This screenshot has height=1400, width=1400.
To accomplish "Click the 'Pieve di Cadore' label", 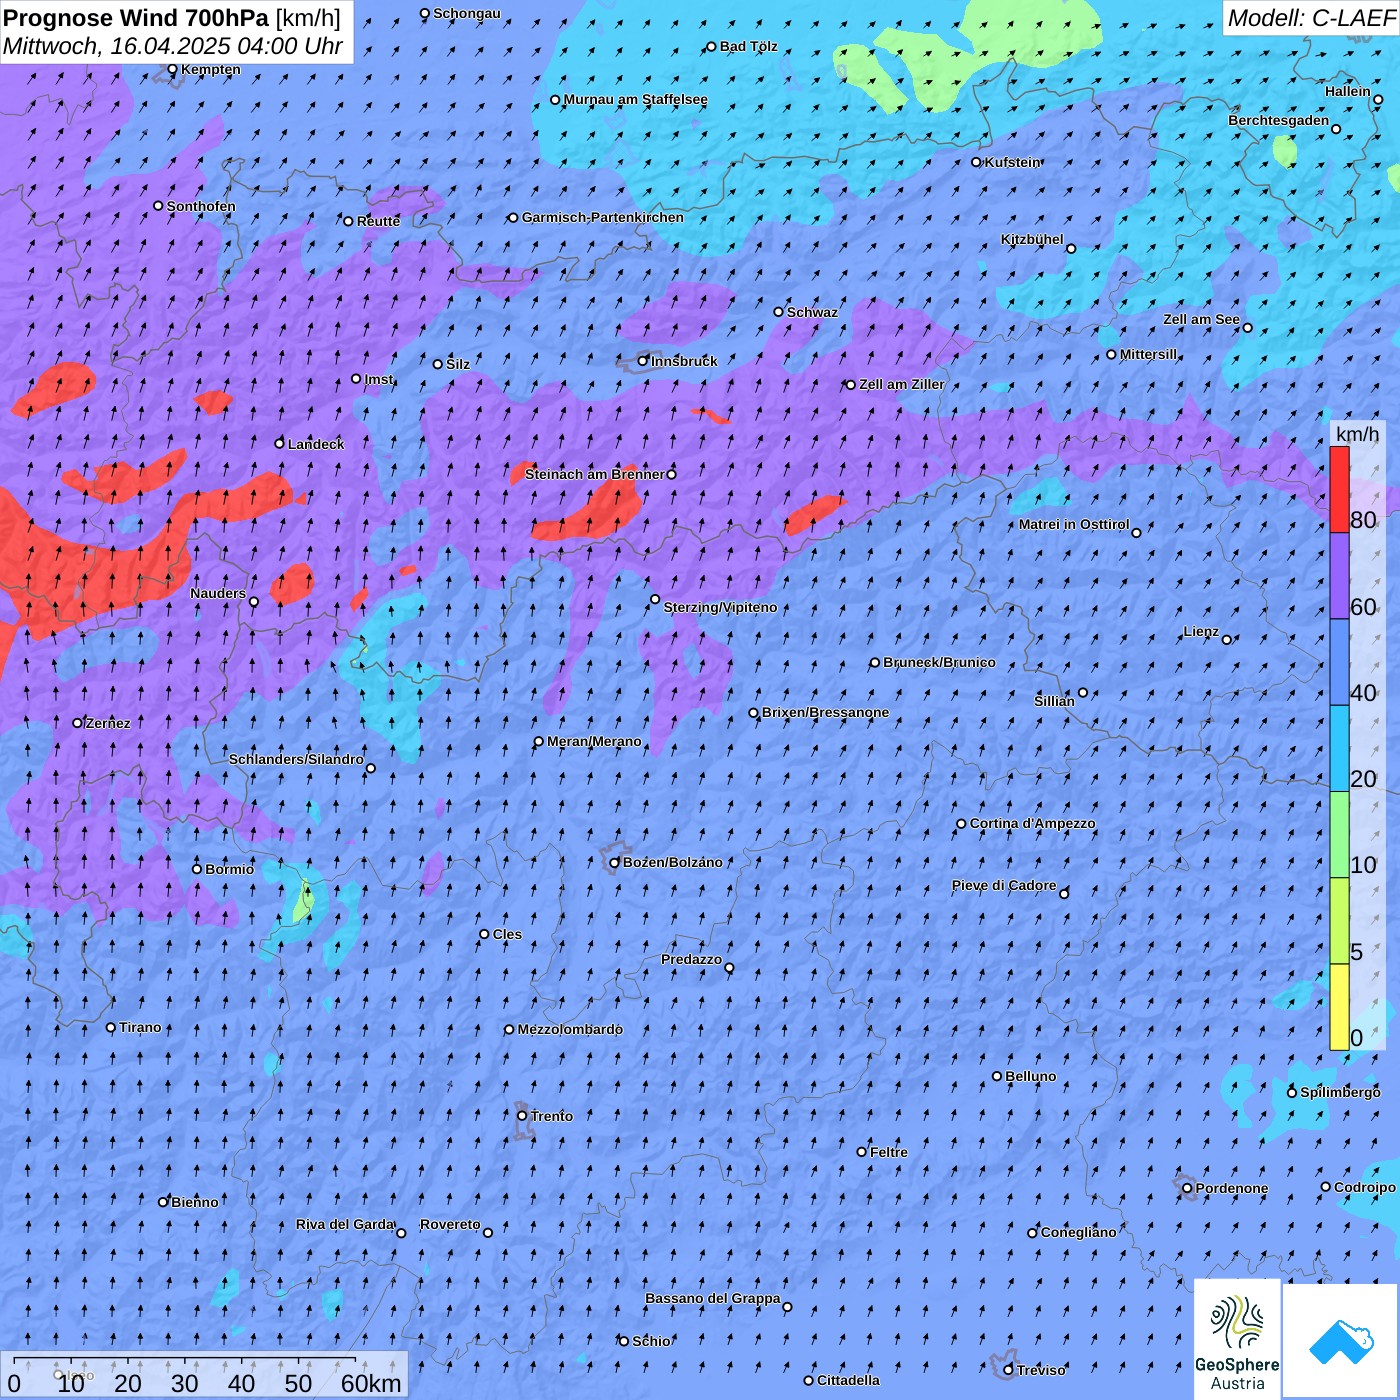I will [1003, 885].
